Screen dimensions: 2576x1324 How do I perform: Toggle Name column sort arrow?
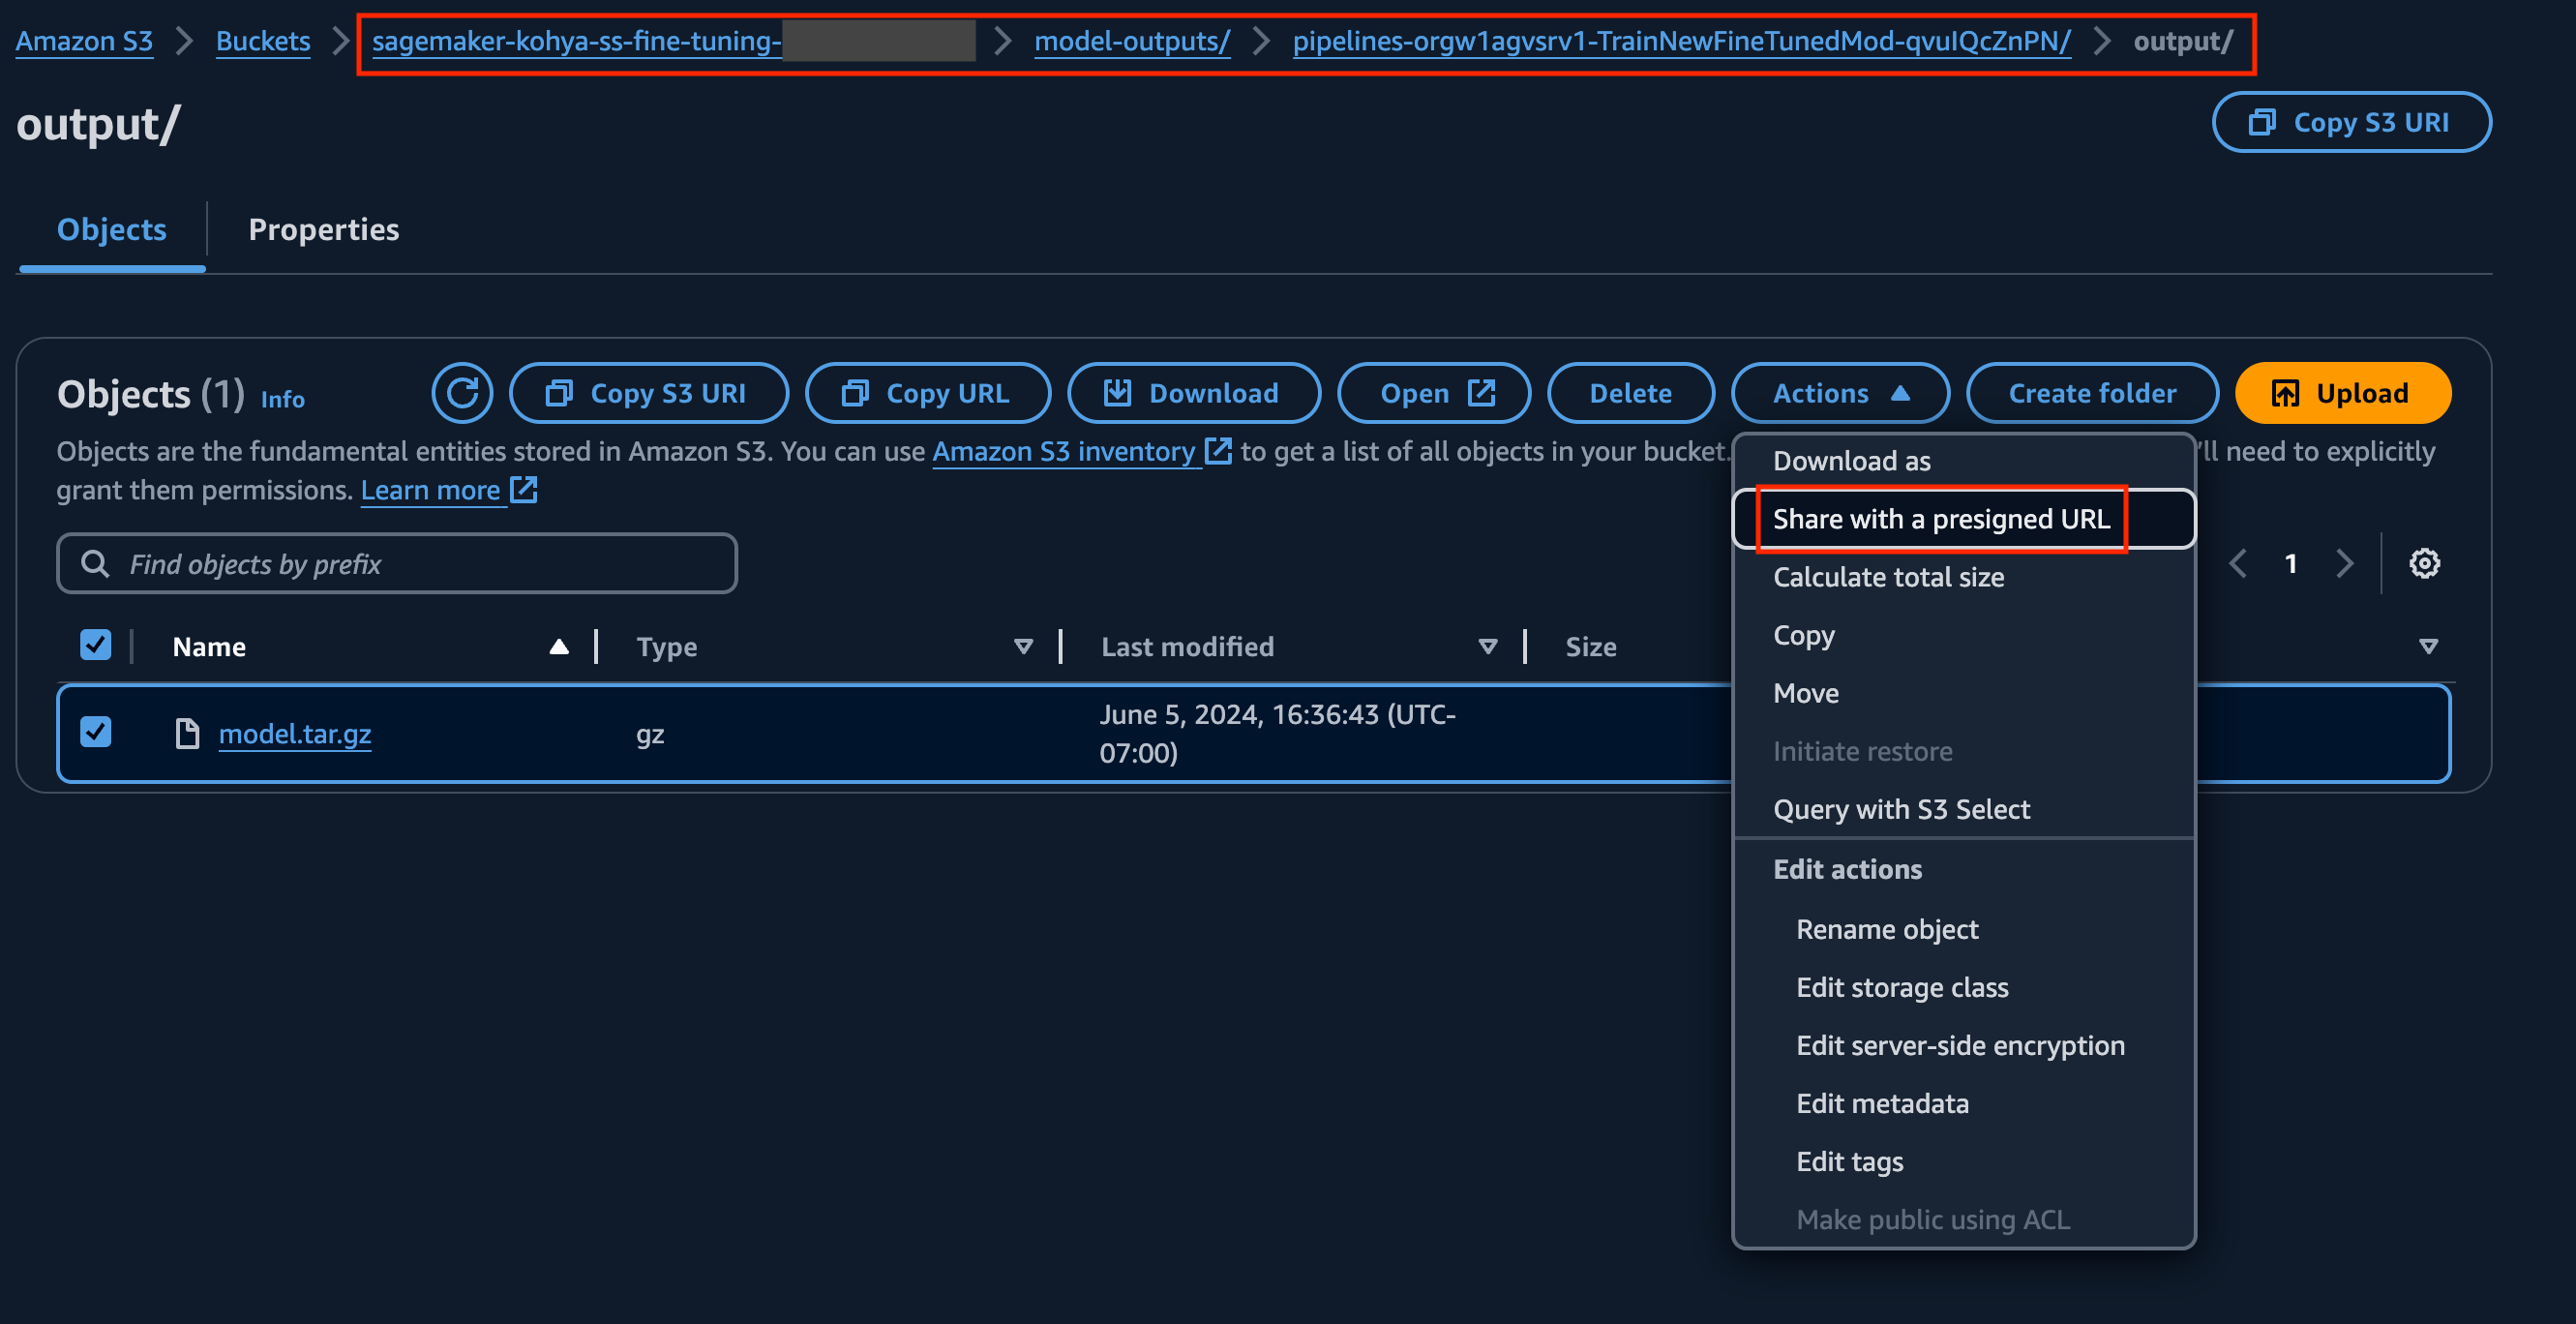559,647
